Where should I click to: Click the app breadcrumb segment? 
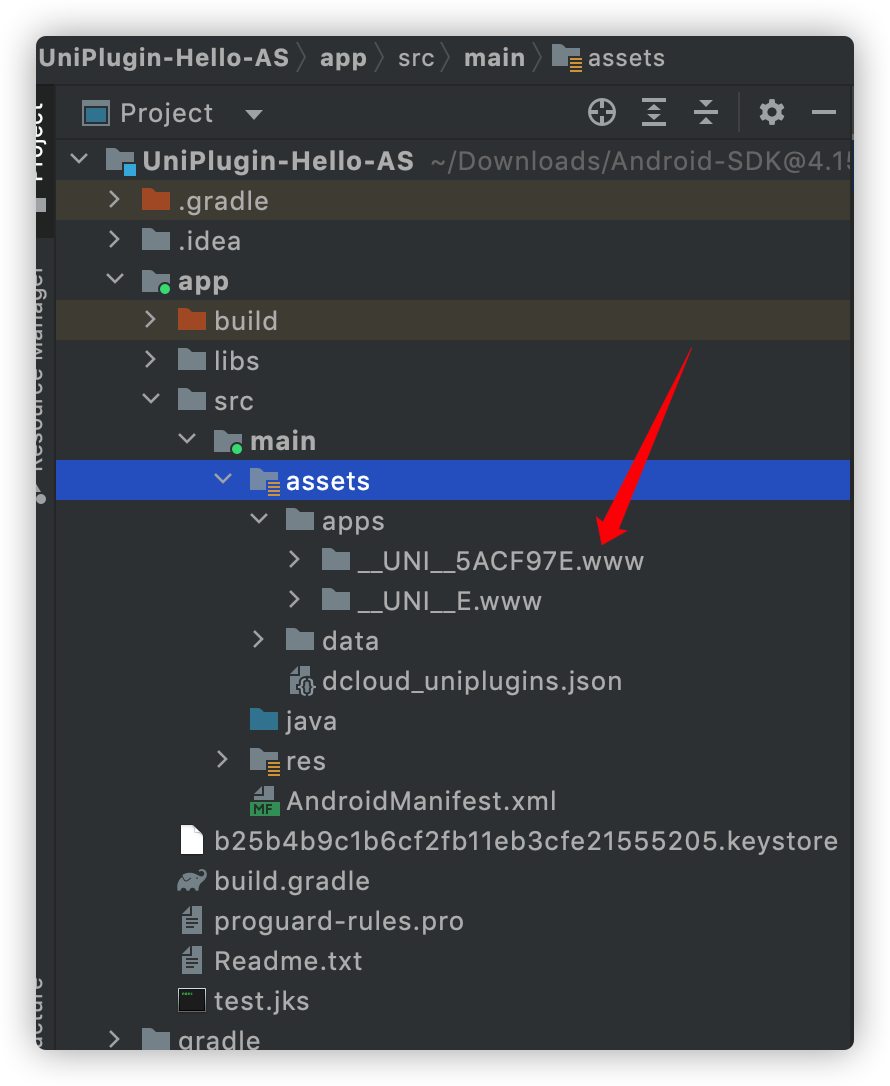coord(343,58)
